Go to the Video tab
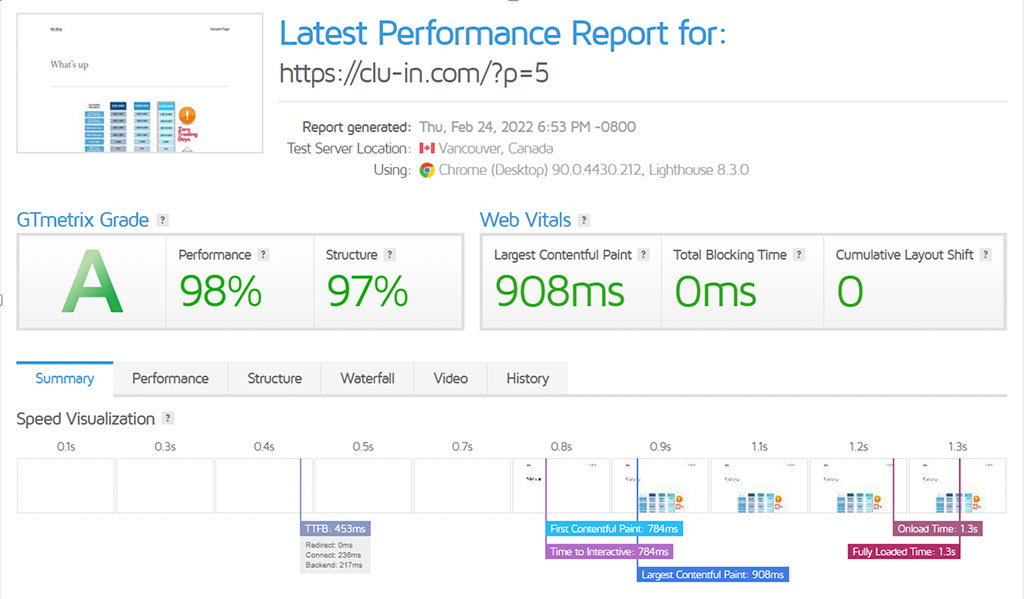This screenshot has width=1024, height=599. pyautogui.click(x=450, y=379)
